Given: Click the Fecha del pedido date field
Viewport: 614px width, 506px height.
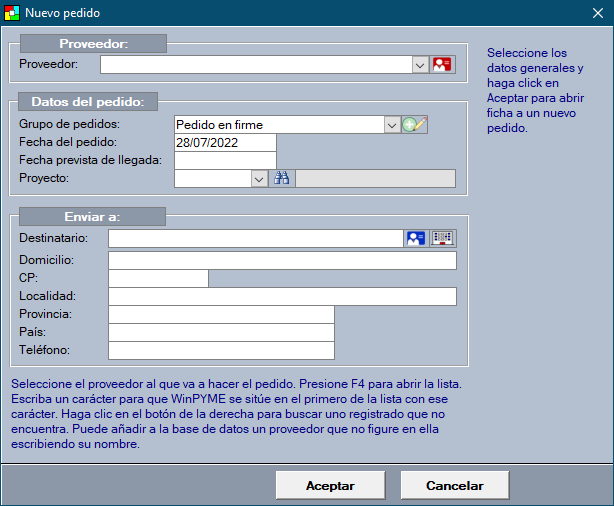Looking at the screenshot, I should (225, 143).
